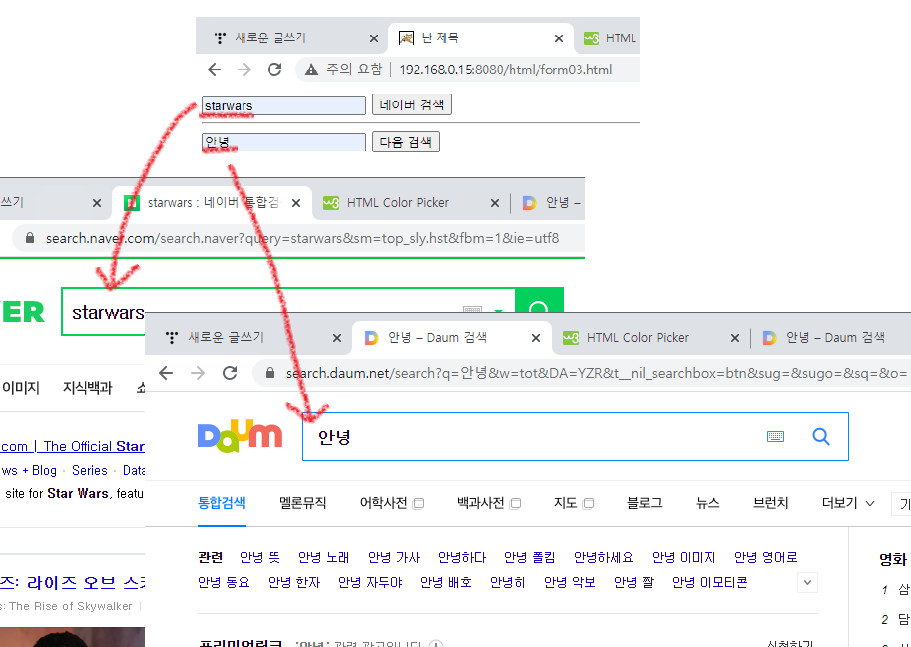Close the active 안녕 – Daum 검색 tab
This screenshot has width=911, height=647.
(536, 338)
